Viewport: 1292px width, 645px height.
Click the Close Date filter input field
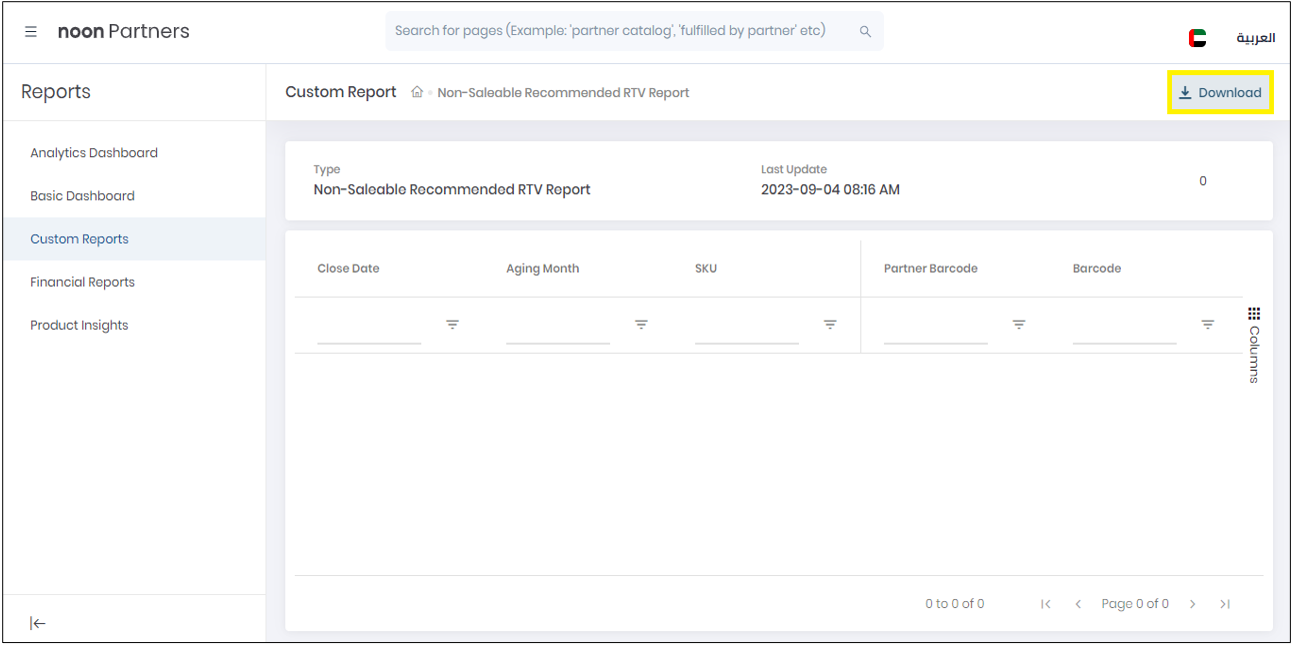pos(369,328)
